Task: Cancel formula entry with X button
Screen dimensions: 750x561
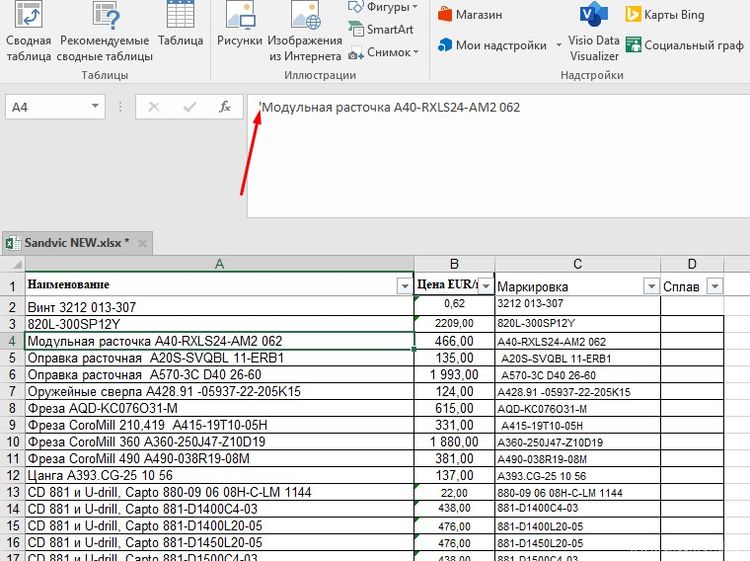Action: (154, 107)
